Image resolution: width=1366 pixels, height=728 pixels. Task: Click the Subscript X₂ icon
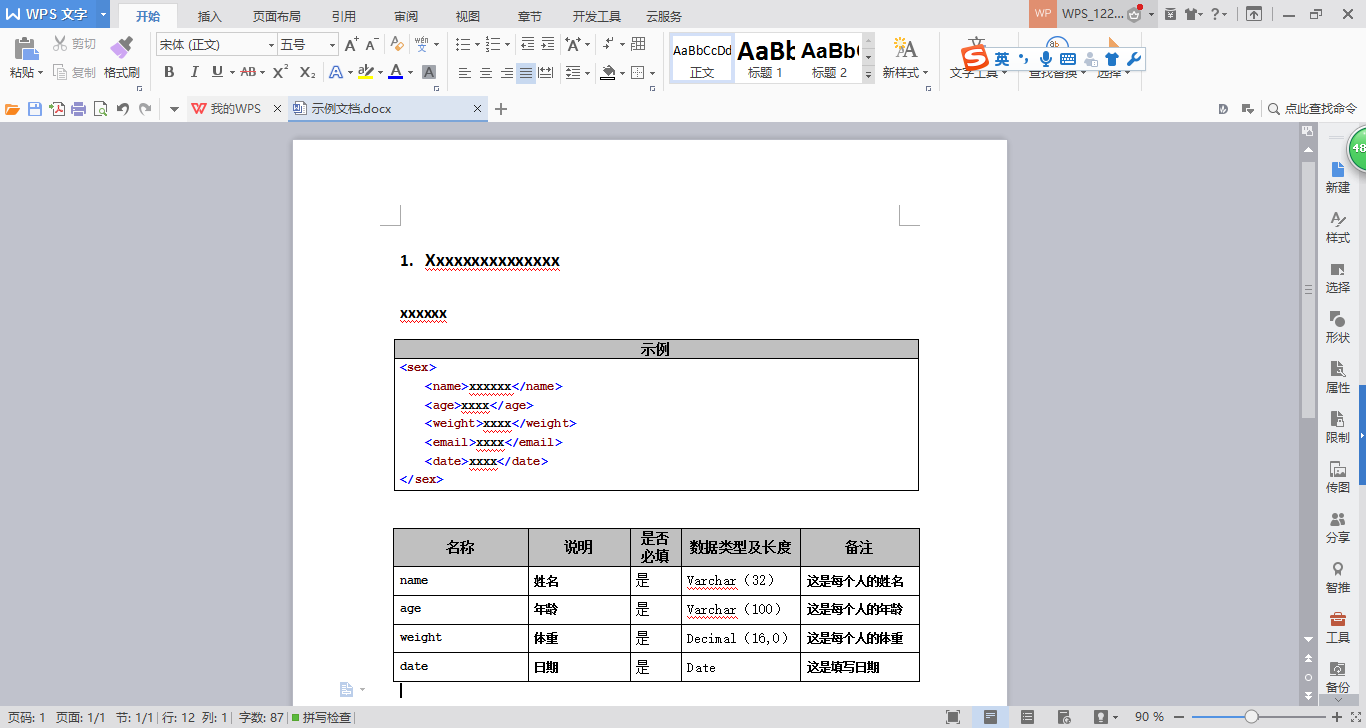(308, 72)
